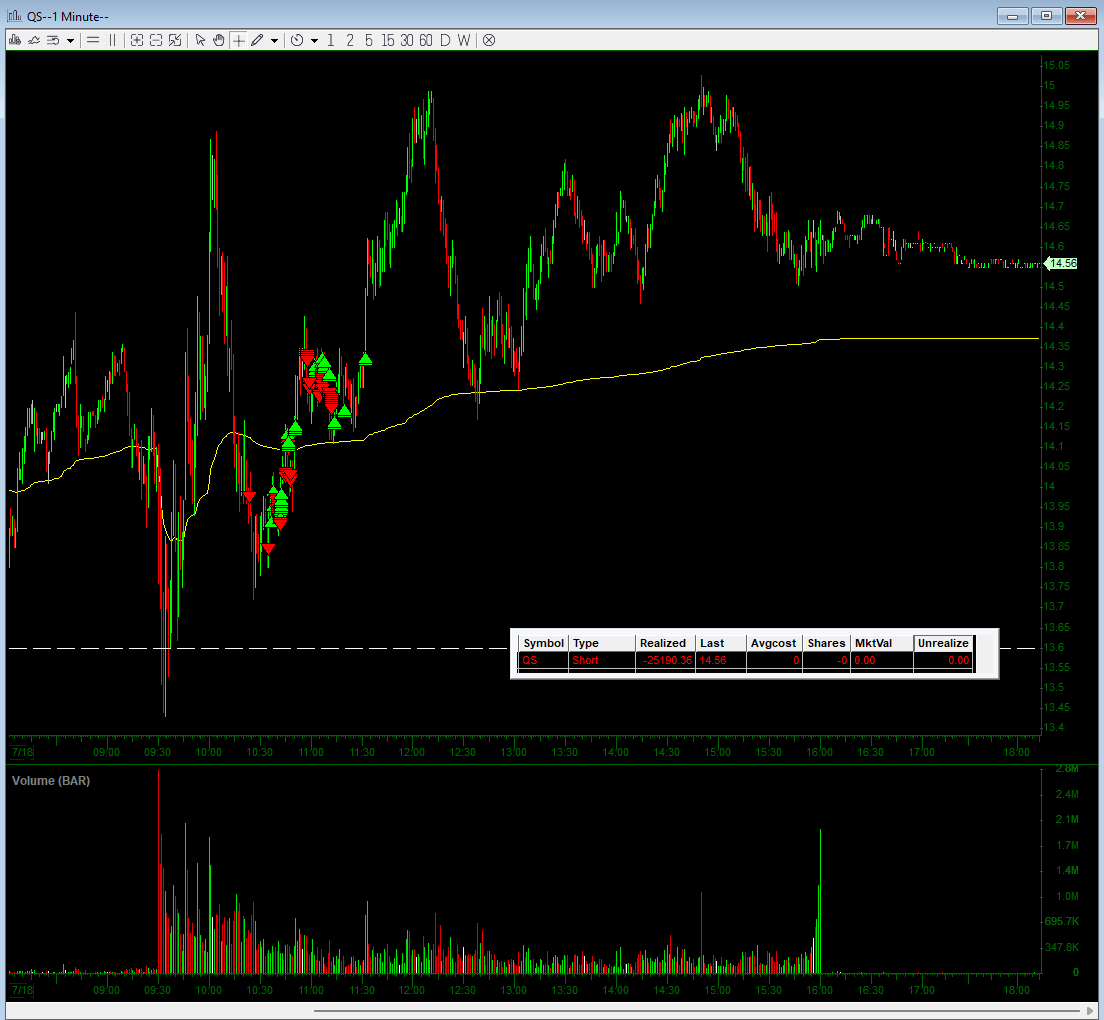
Task: Maximize the QS chart window
Action: point(1046,15)
